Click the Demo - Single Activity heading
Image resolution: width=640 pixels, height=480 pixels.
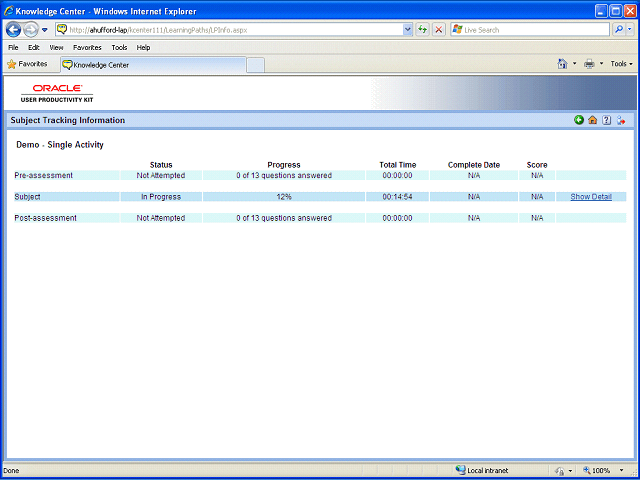[x=60, y=145]
